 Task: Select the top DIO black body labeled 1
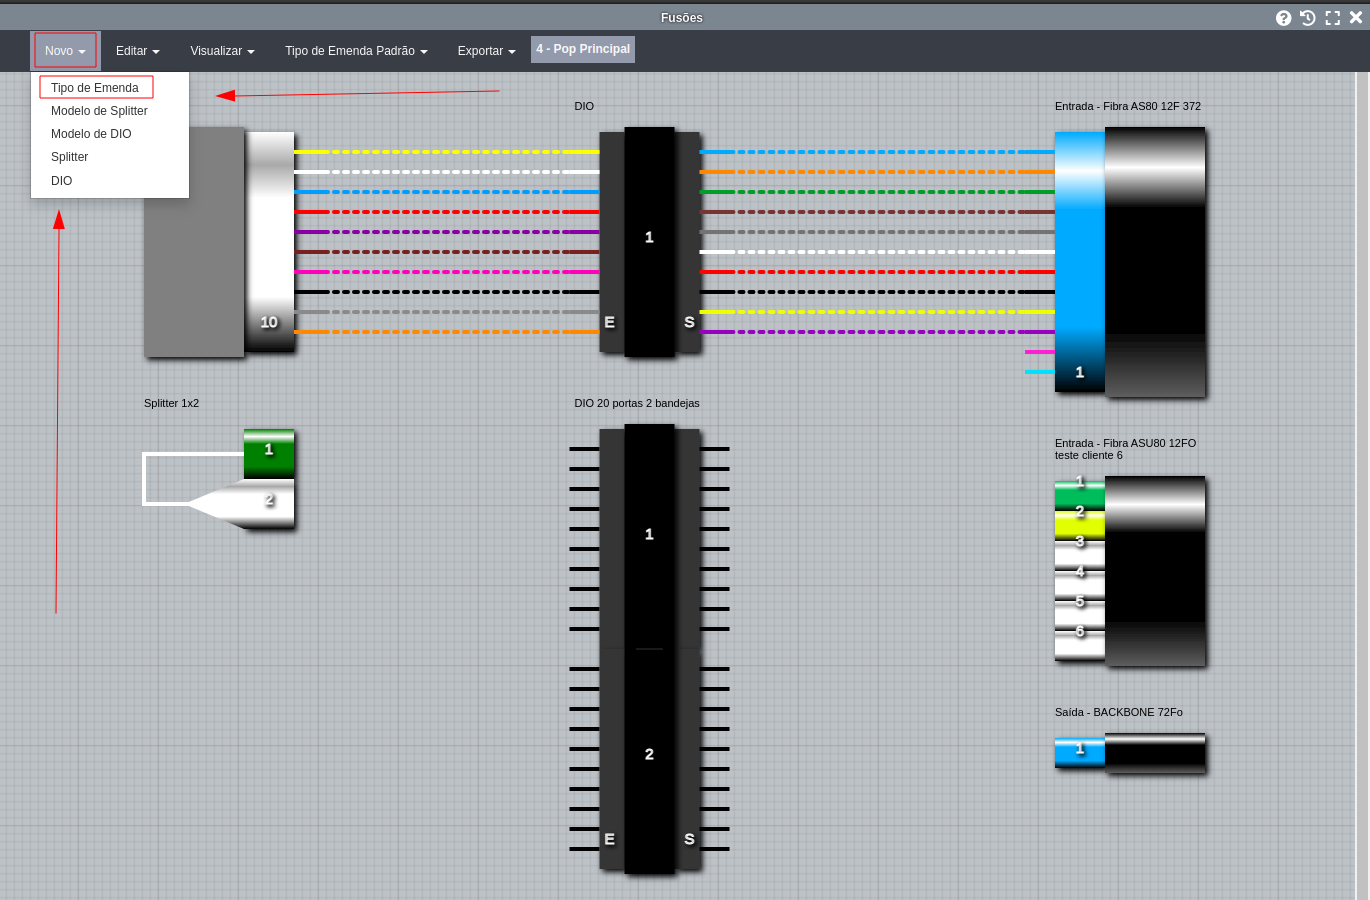click(x=649, y=241)
